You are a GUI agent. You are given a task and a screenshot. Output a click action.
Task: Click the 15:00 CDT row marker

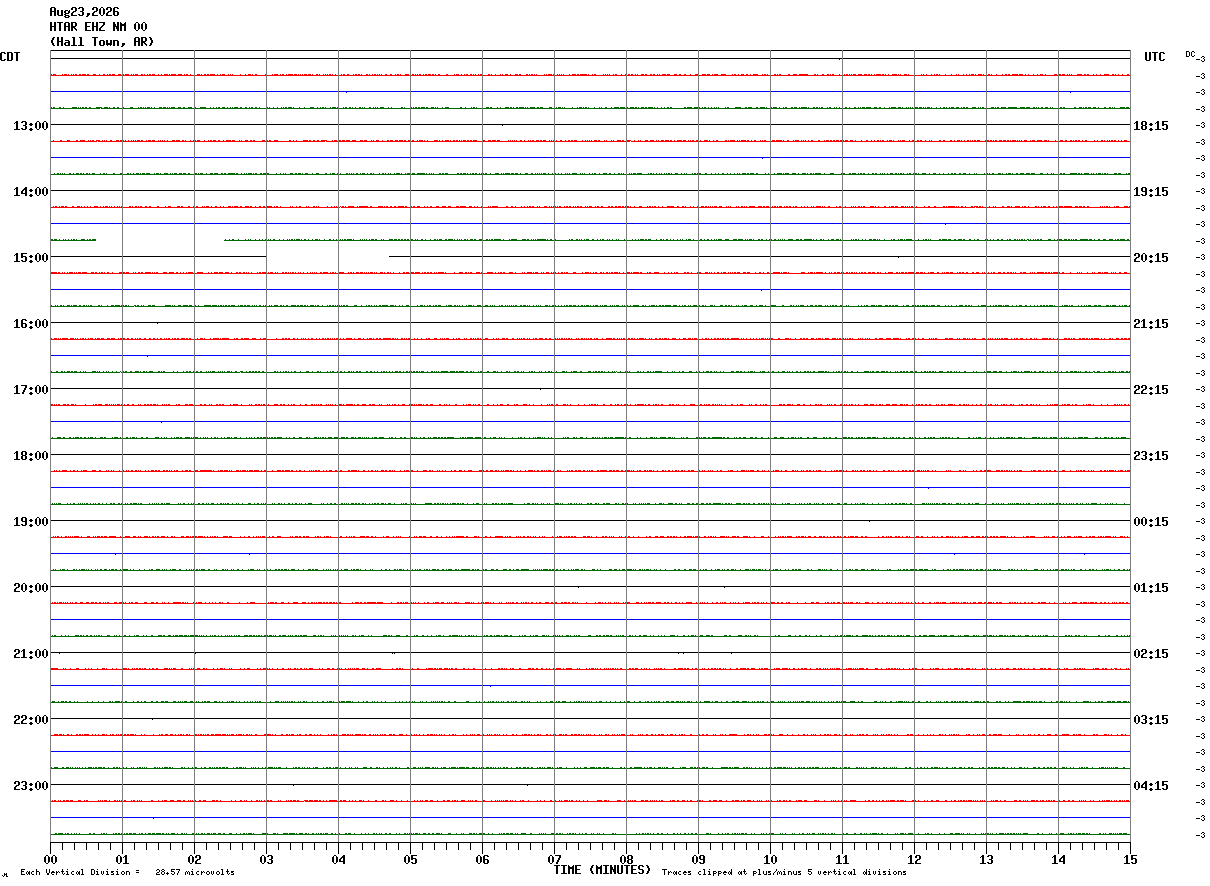click(30, 257)
